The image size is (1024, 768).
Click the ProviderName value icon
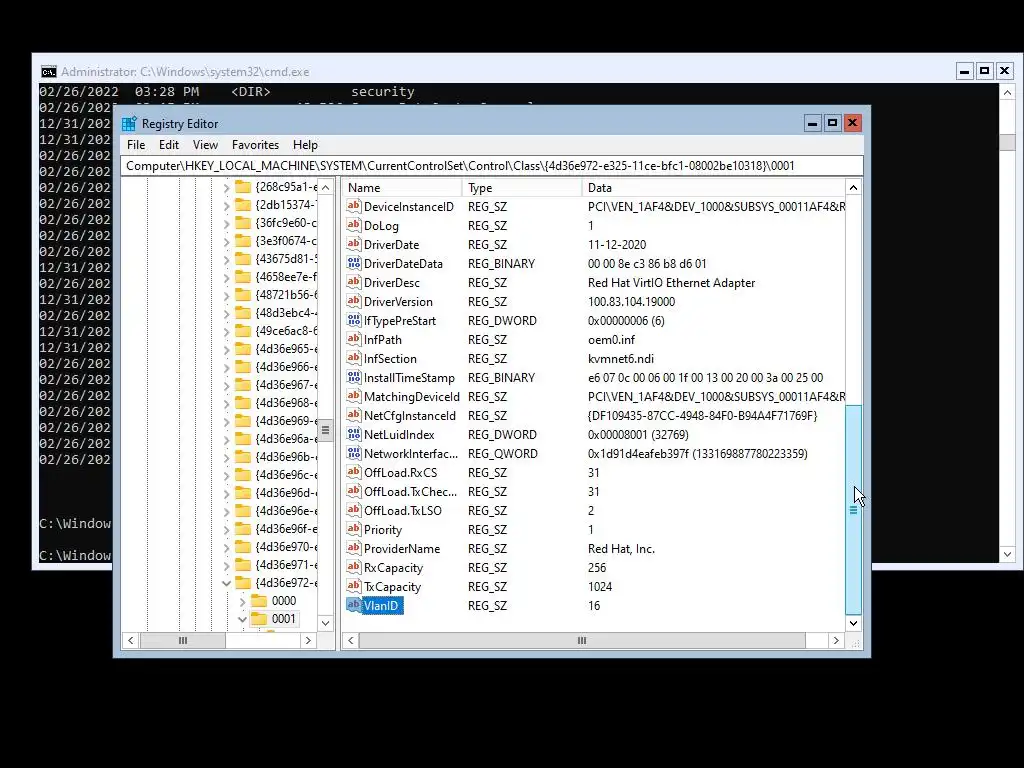(x=353, y=548)
